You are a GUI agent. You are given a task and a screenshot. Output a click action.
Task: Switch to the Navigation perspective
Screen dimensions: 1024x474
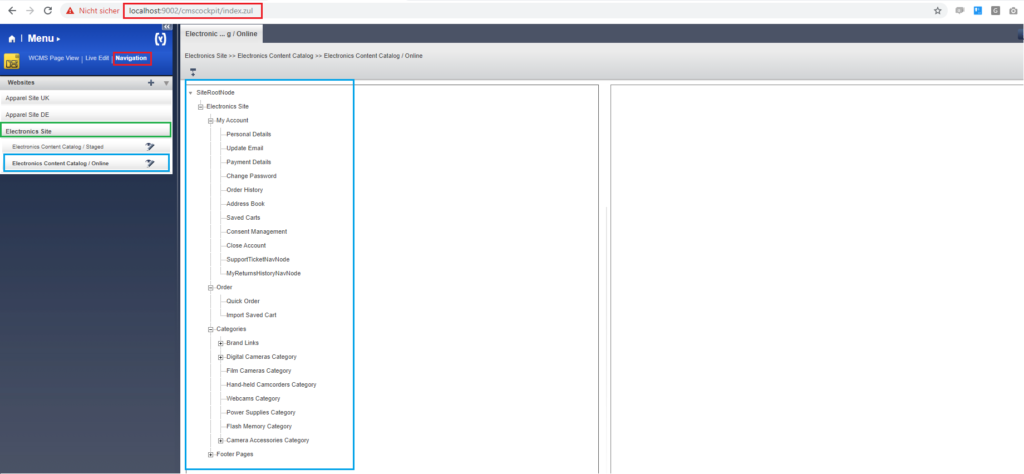(x=131, y=58)
